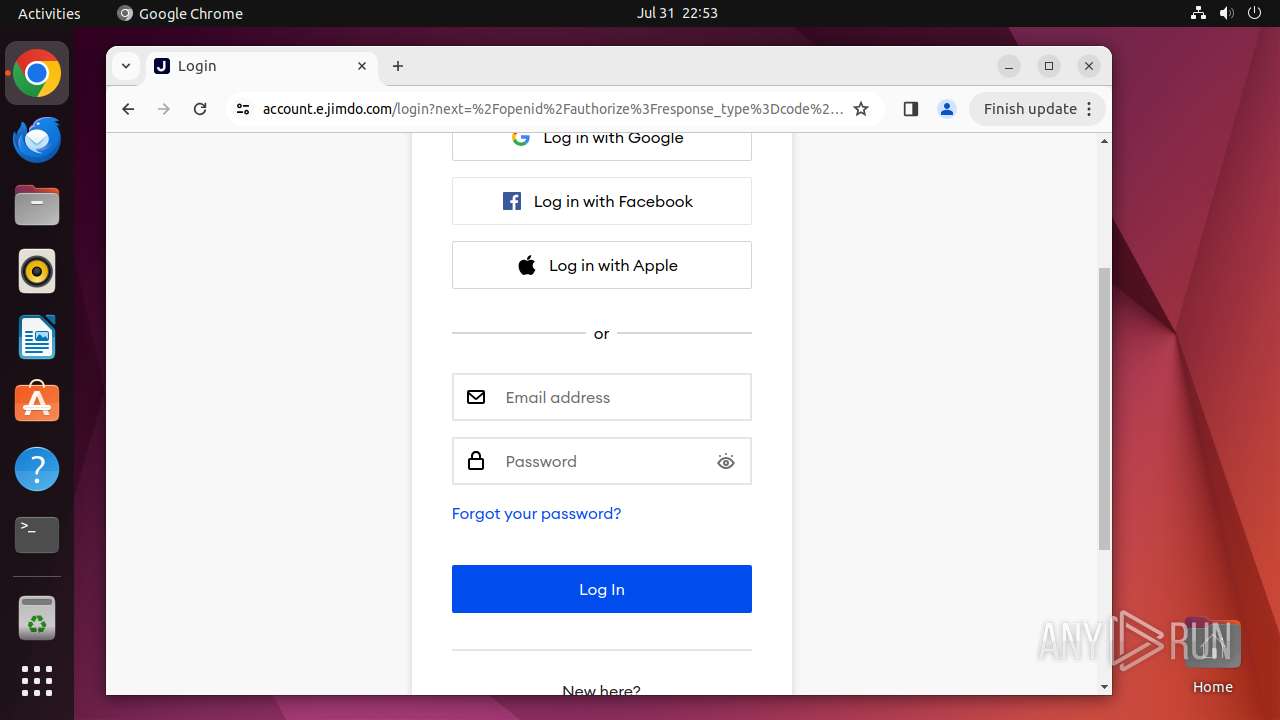Follow the Forgot your password link
Viewport: 1280px width, 720px height.
[x=536, y=513]
